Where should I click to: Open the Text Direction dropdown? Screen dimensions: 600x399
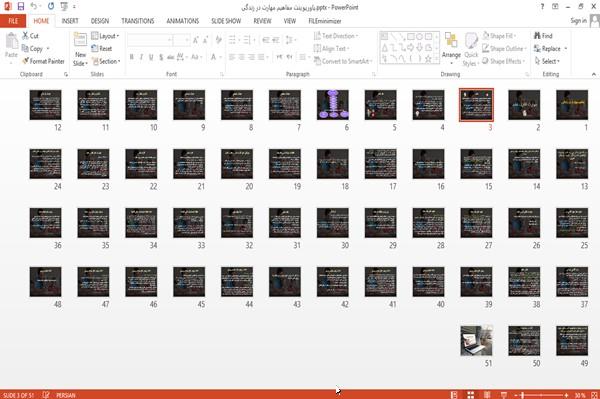click(x=336, y=36)
